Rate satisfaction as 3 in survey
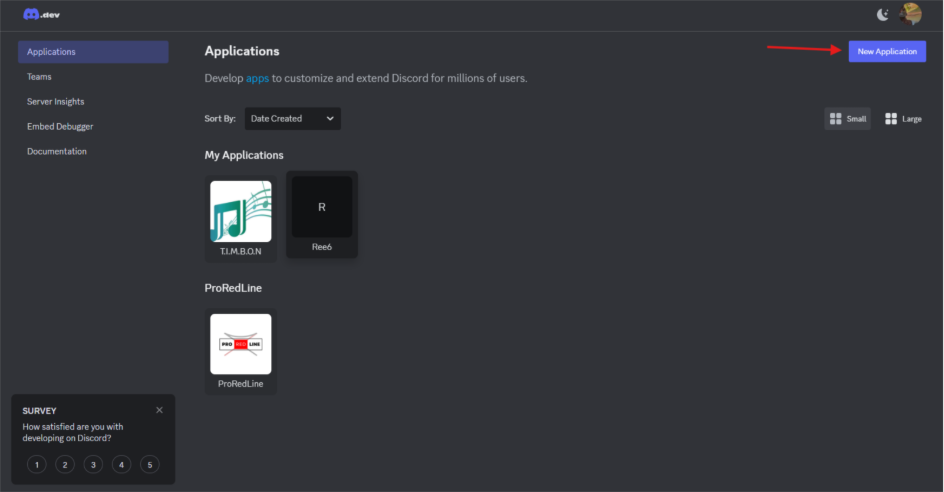 (93, 464)
